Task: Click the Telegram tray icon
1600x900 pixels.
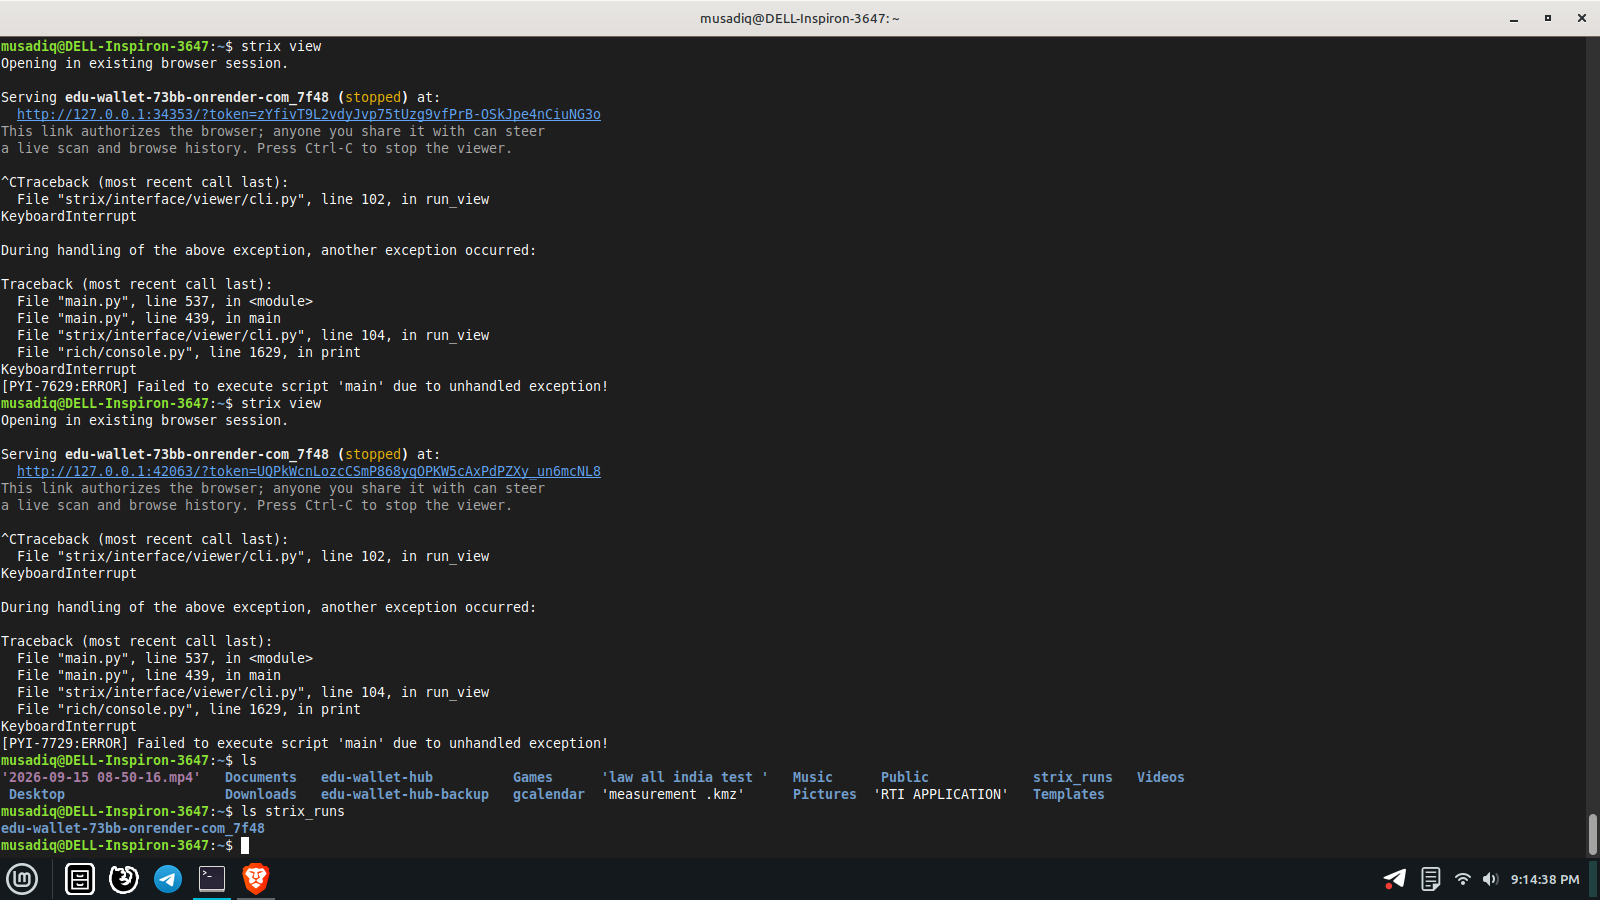Action: [x=1394, y=879]
